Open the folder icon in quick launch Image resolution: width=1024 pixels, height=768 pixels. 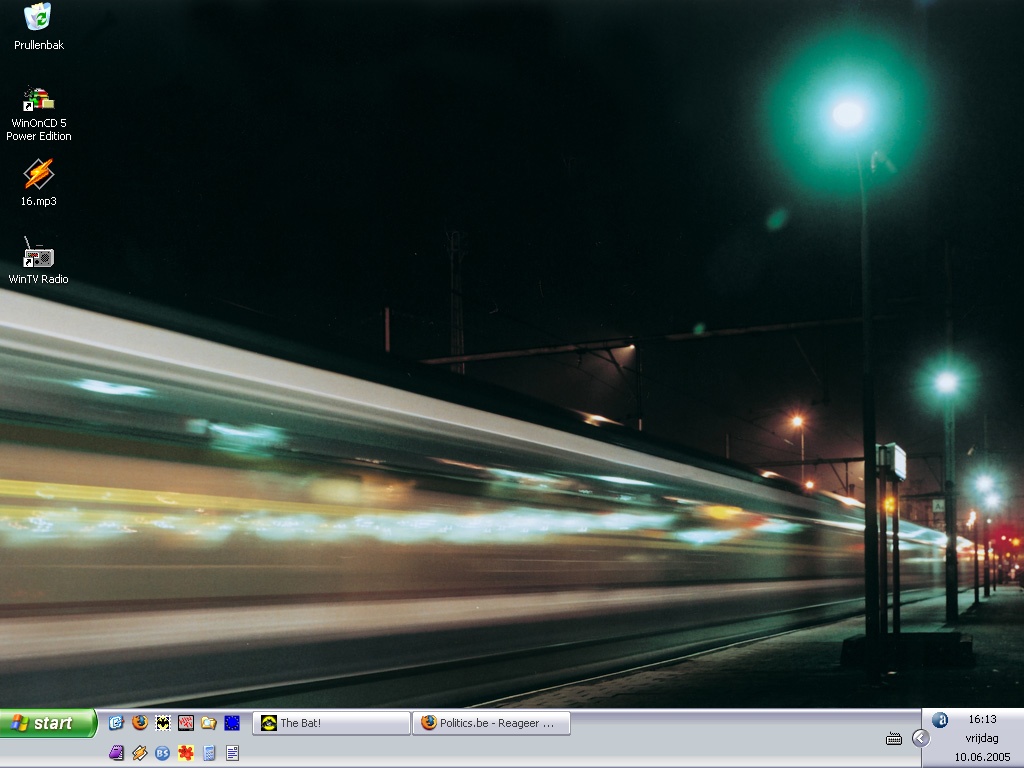click(209, 722)
